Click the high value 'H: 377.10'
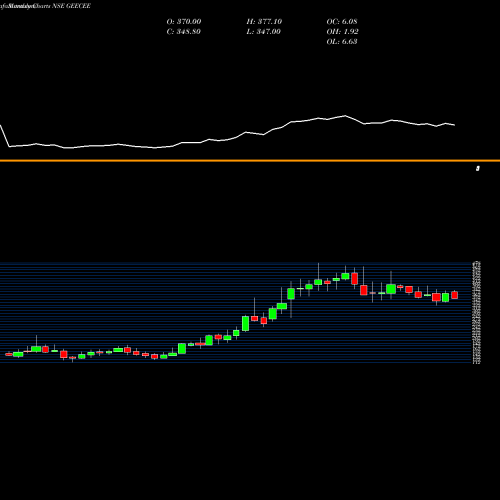Screen dimensions: 500x500 (x=264, y=21)
